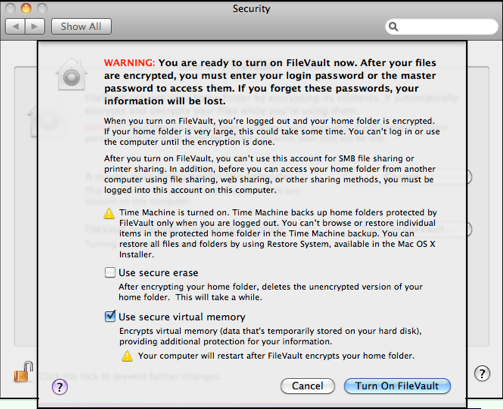The image size is (503, 409).
Task: Open help with the purple question mark
Action: coord(60,387)
